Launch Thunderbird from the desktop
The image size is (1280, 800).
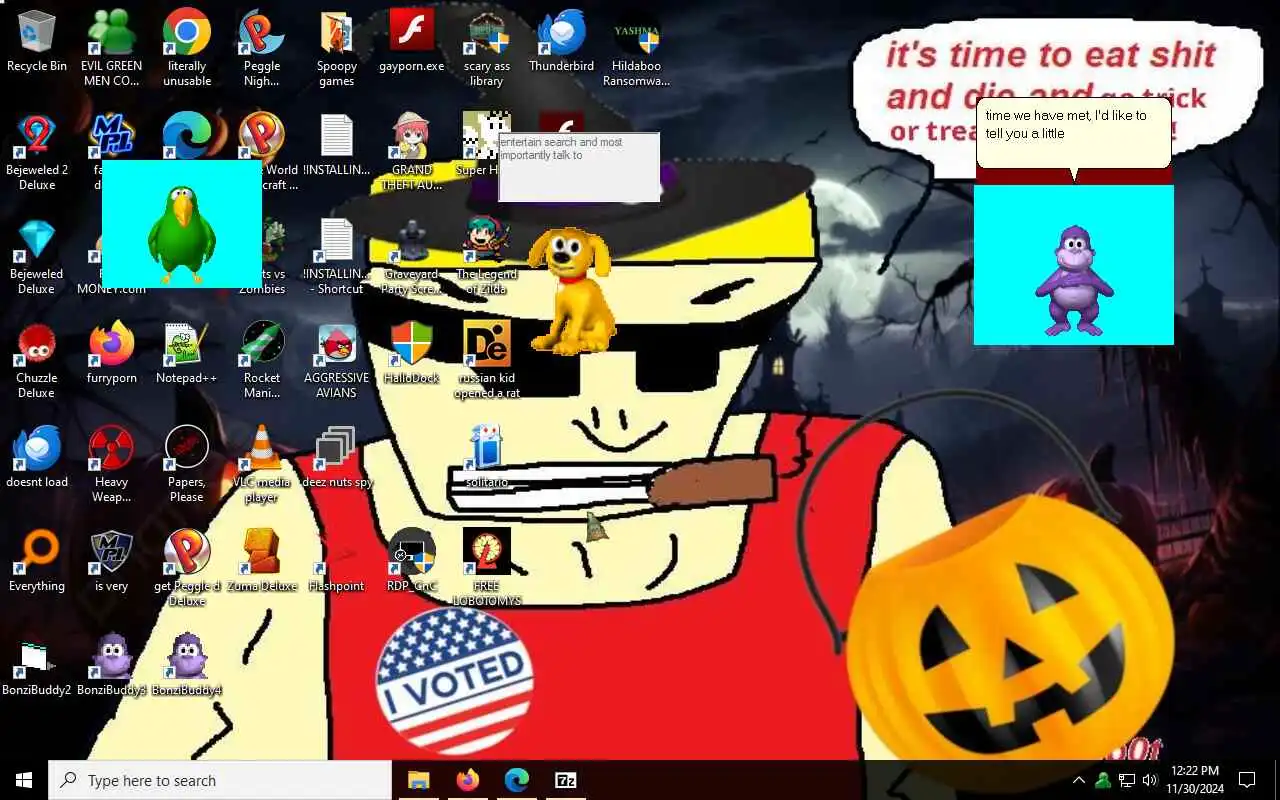tap(561, 42)
